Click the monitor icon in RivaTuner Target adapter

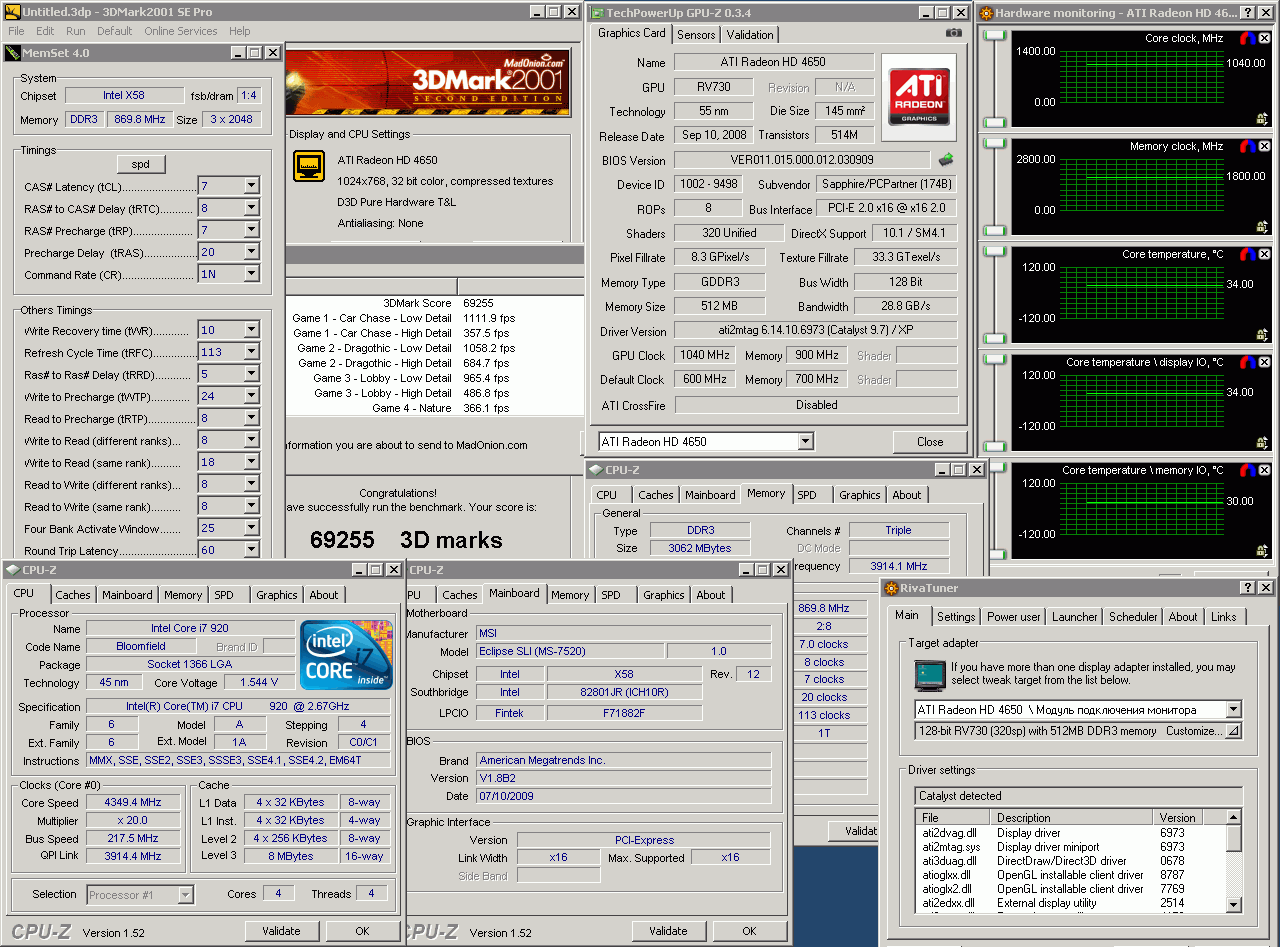pyautogui.click(x=930, y=674)
